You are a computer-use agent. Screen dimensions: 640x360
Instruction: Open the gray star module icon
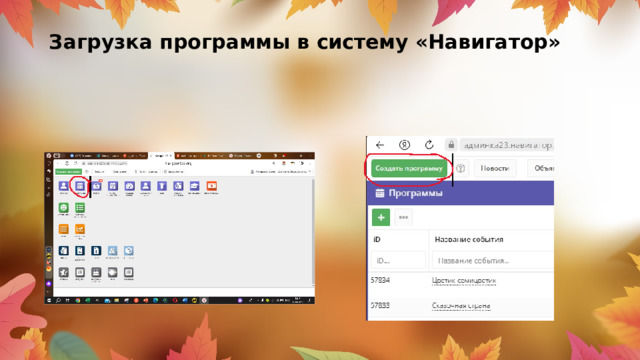(63, 272)
